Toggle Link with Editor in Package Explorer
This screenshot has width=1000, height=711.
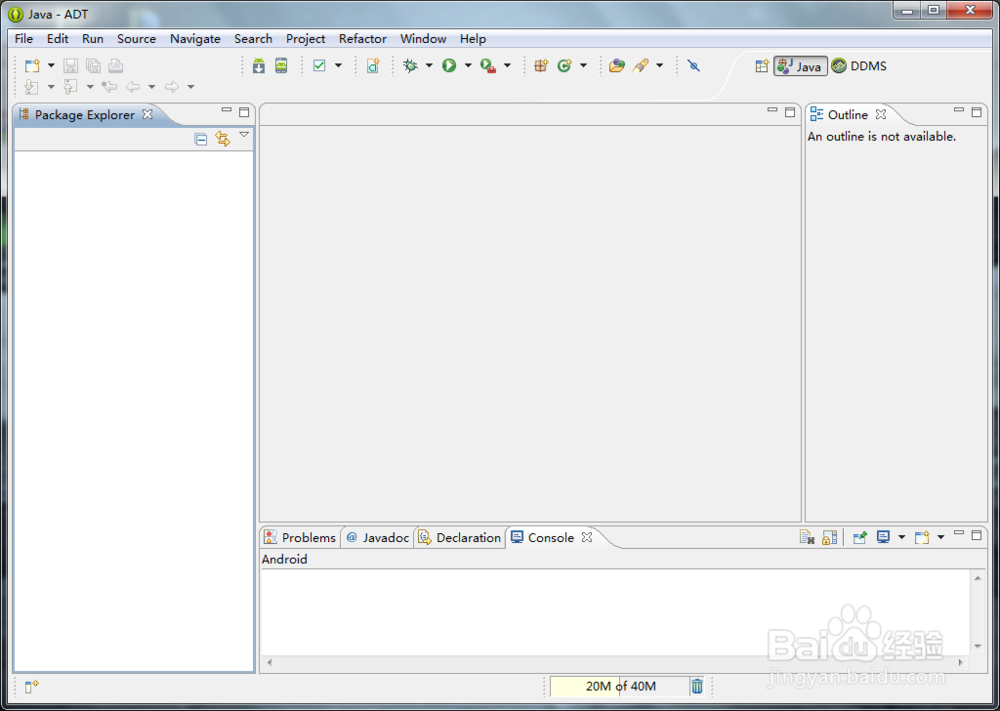[223, 138]
